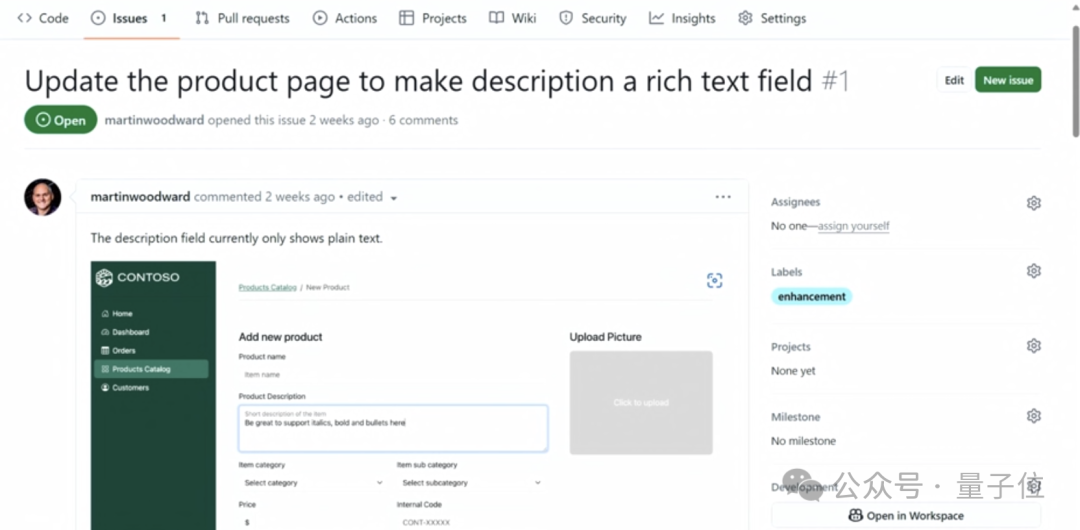Click the assign yourself link
This screenshot has width=1080, height=530.
[853, 226]
